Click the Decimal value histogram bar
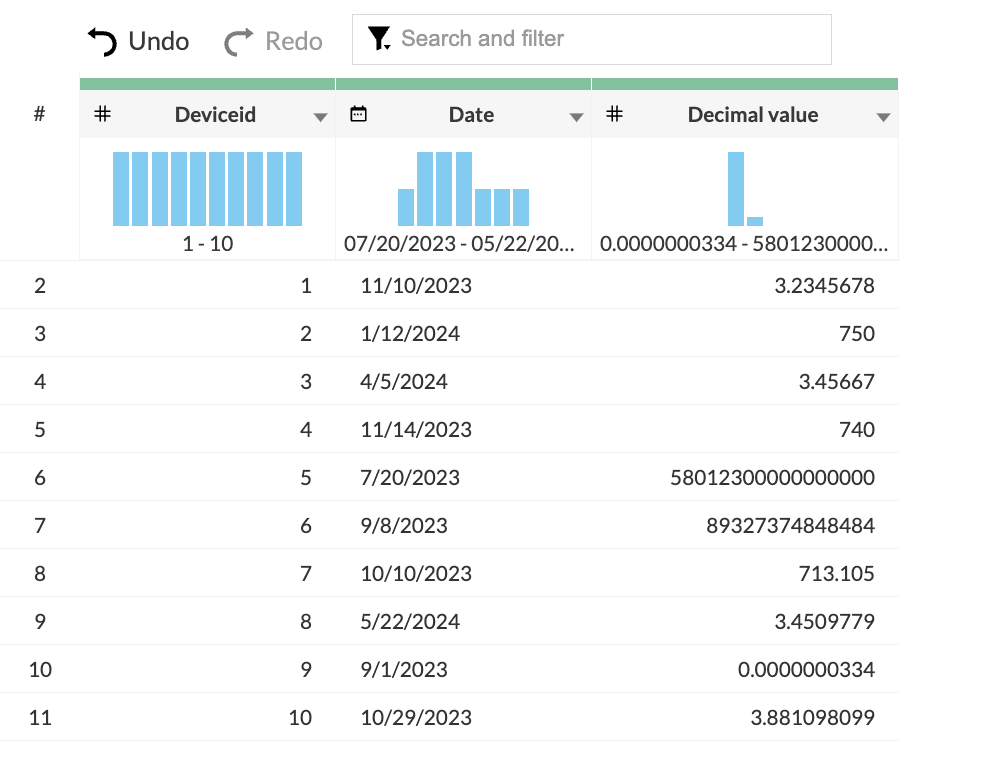 [x=736, y=189]
